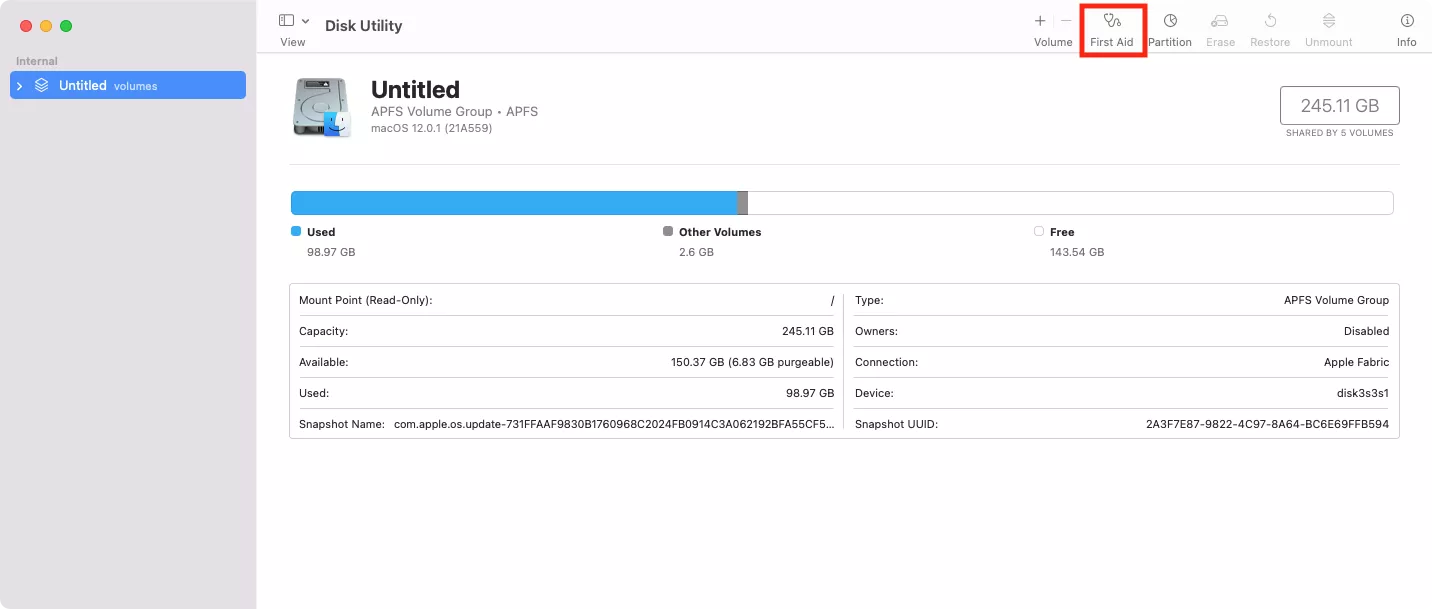The image size is (1432, 609).
Task: Click the 'Apple Fabric' connection value
Action: click(1356, 362)
